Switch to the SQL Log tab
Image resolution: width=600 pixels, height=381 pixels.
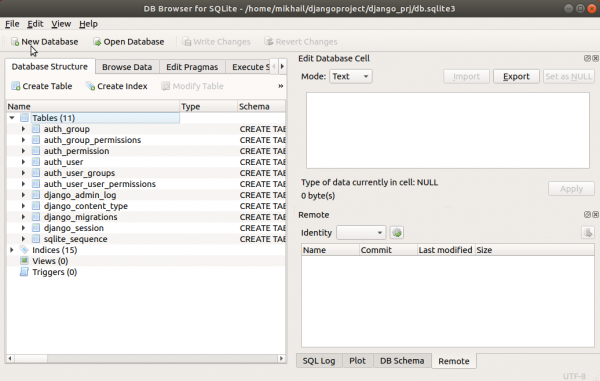(x=319, y=361)
